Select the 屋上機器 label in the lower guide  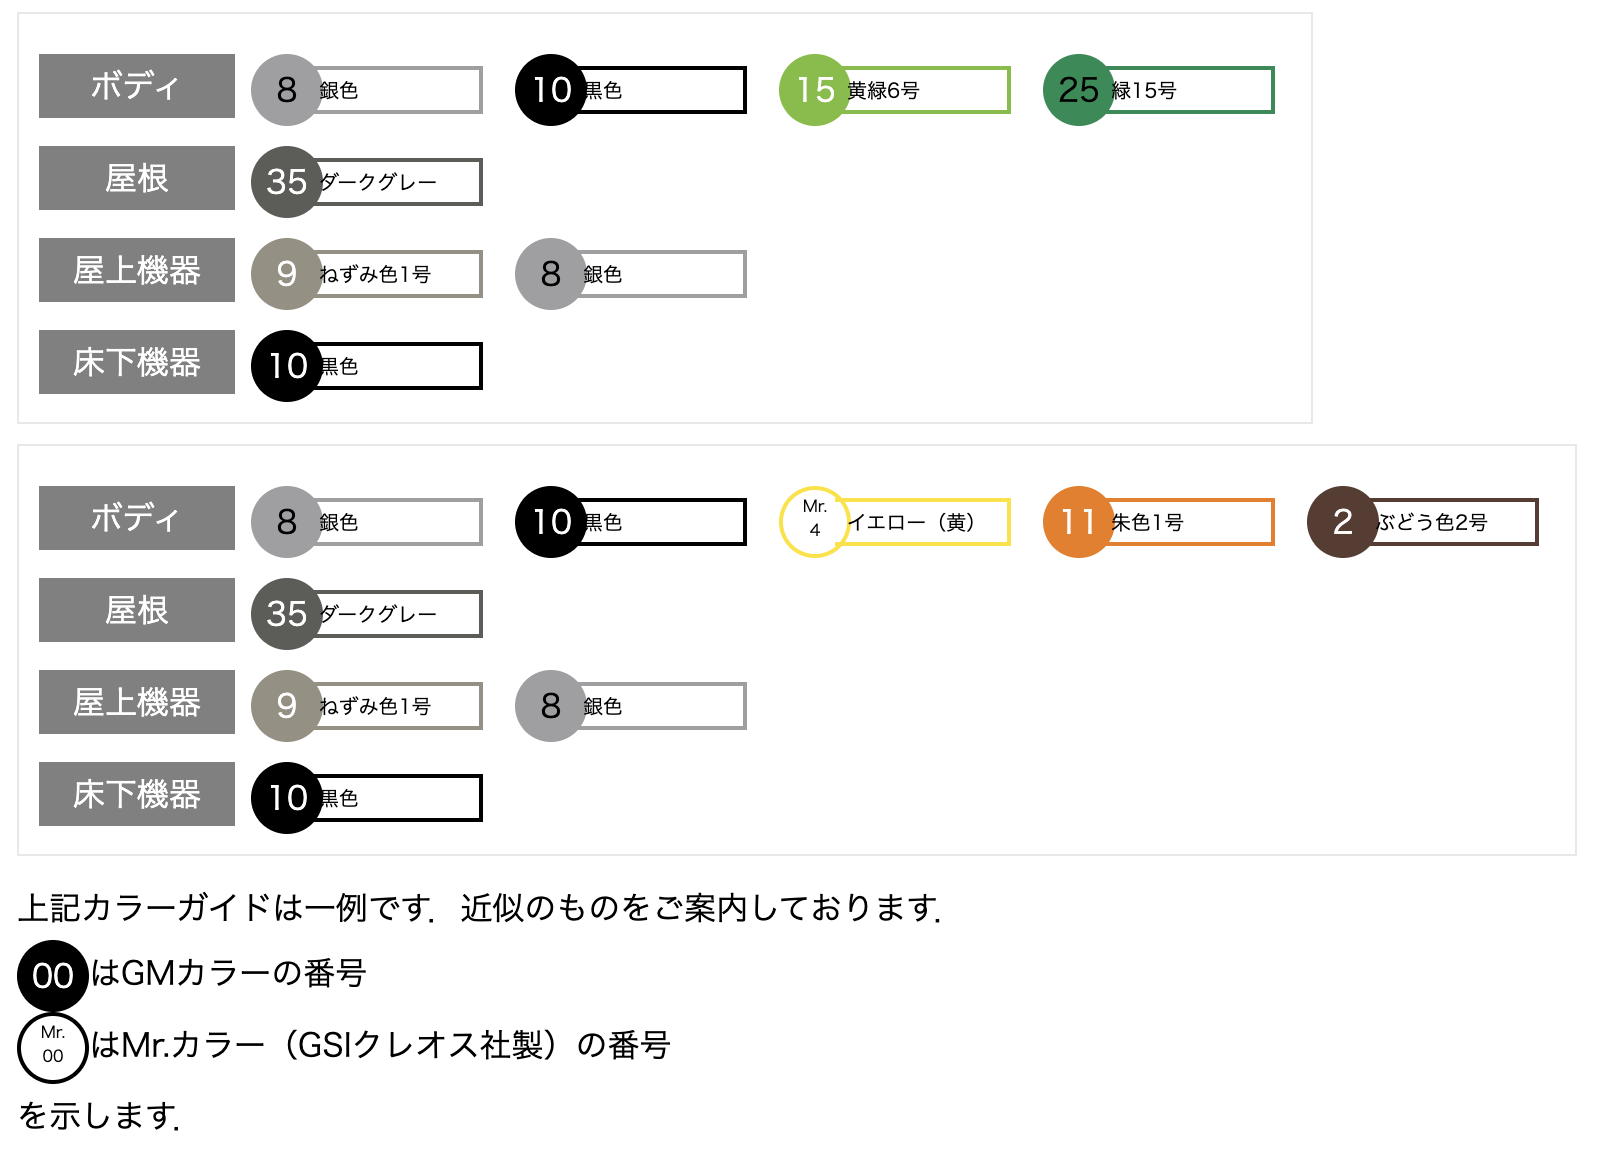click(137, 702)
